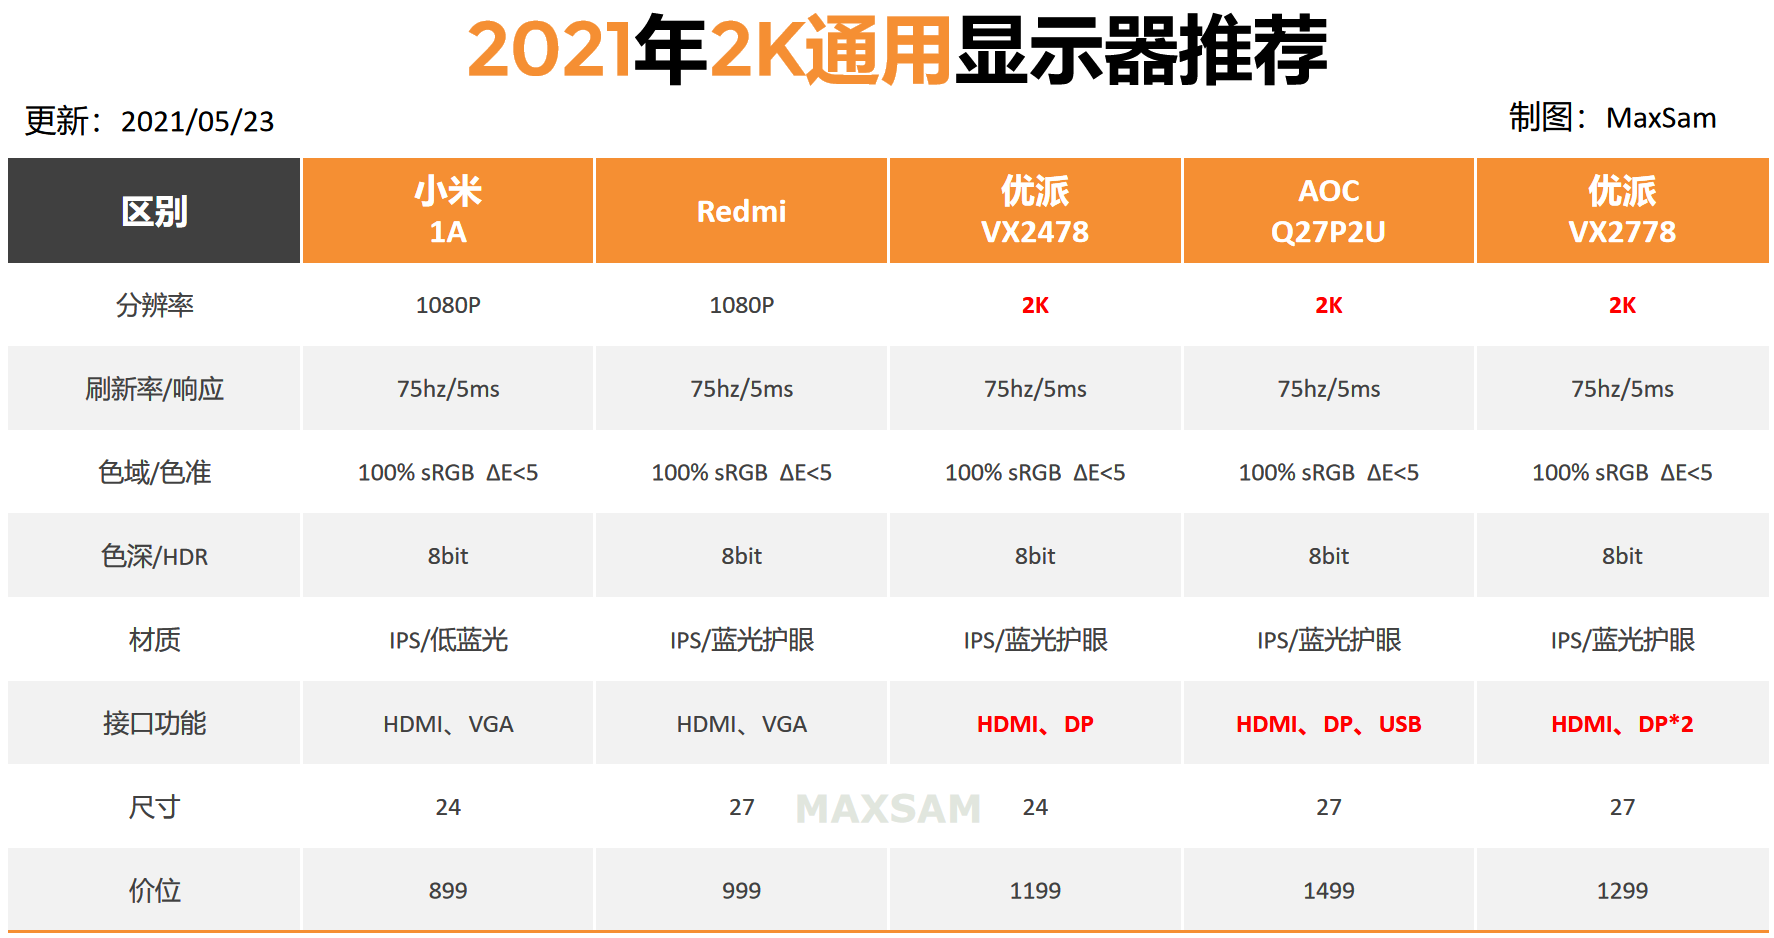Click the 分辨率 row label
This screenshot has width=1774, height=938.
click(154, 305)
